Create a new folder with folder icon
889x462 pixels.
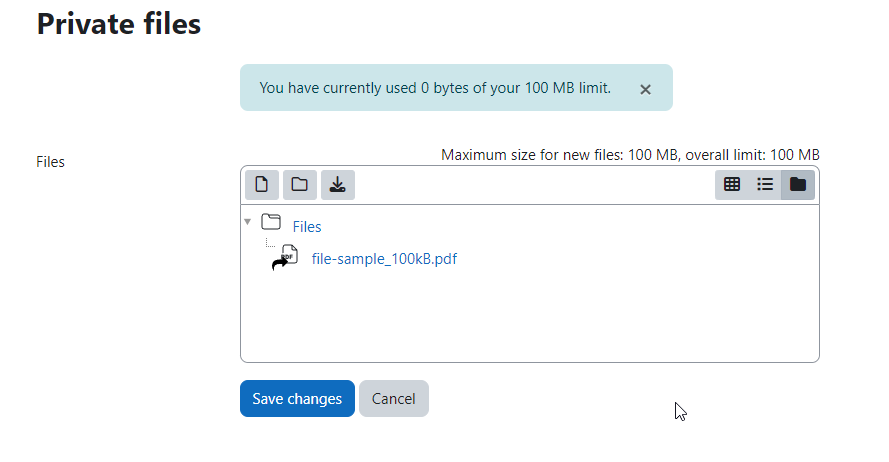coord(299,185)
